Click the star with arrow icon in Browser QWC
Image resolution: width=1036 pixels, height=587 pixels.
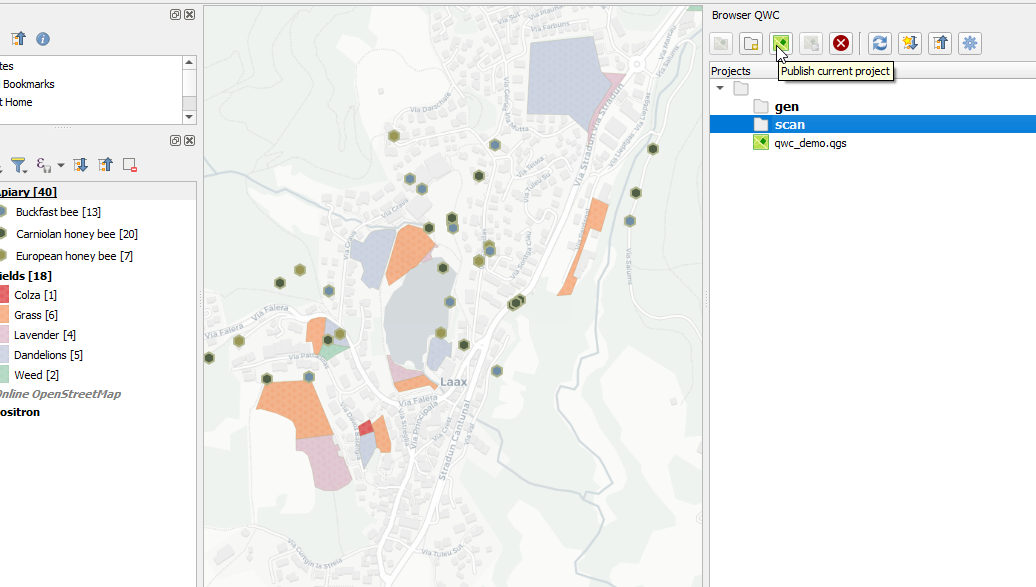pyautogui.click(x=909, y=43)
